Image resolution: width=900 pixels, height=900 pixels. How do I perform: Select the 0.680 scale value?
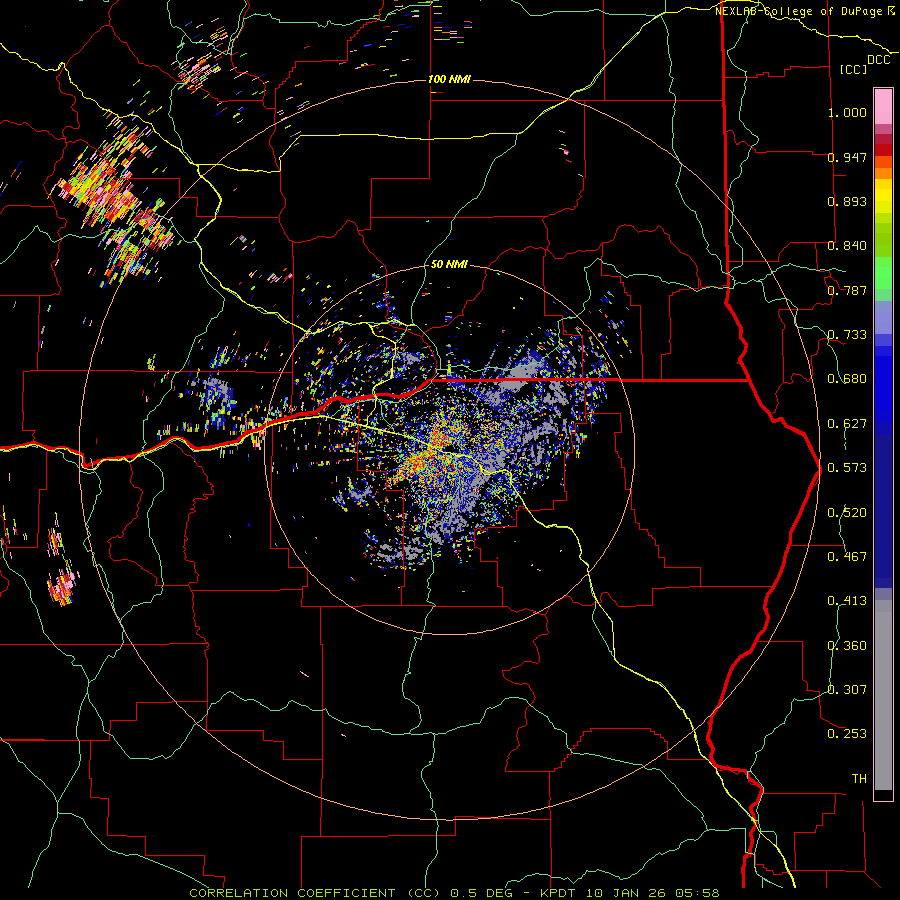coord(847,379)
